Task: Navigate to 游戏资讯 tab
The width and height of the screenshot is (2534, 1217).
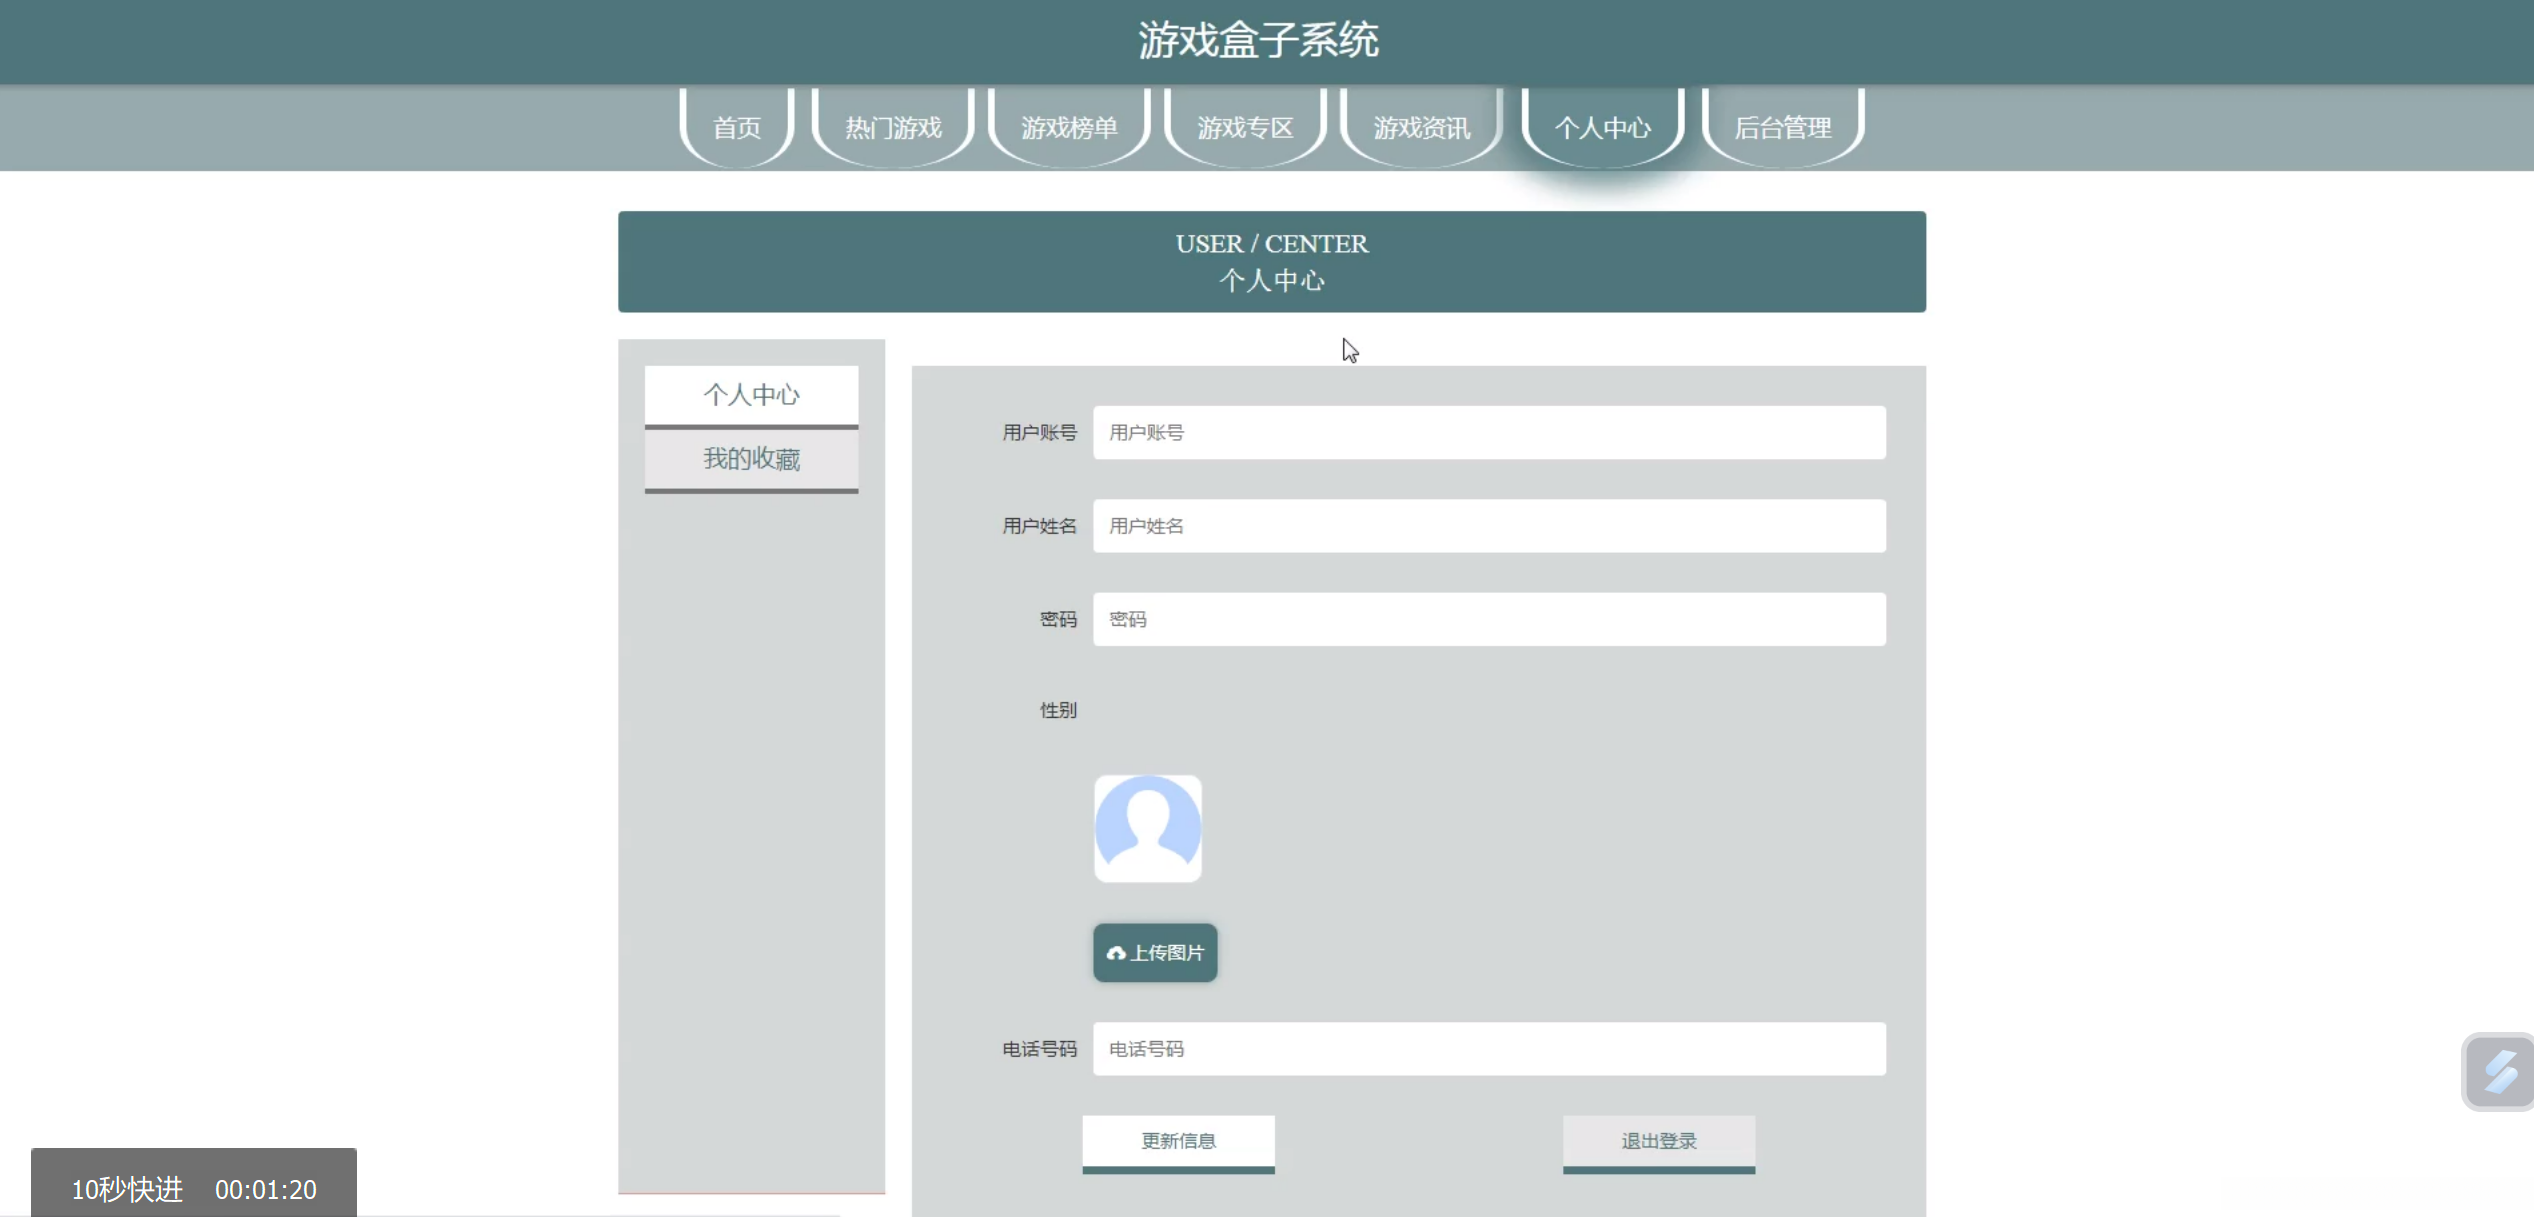Action: (1421, 128)
